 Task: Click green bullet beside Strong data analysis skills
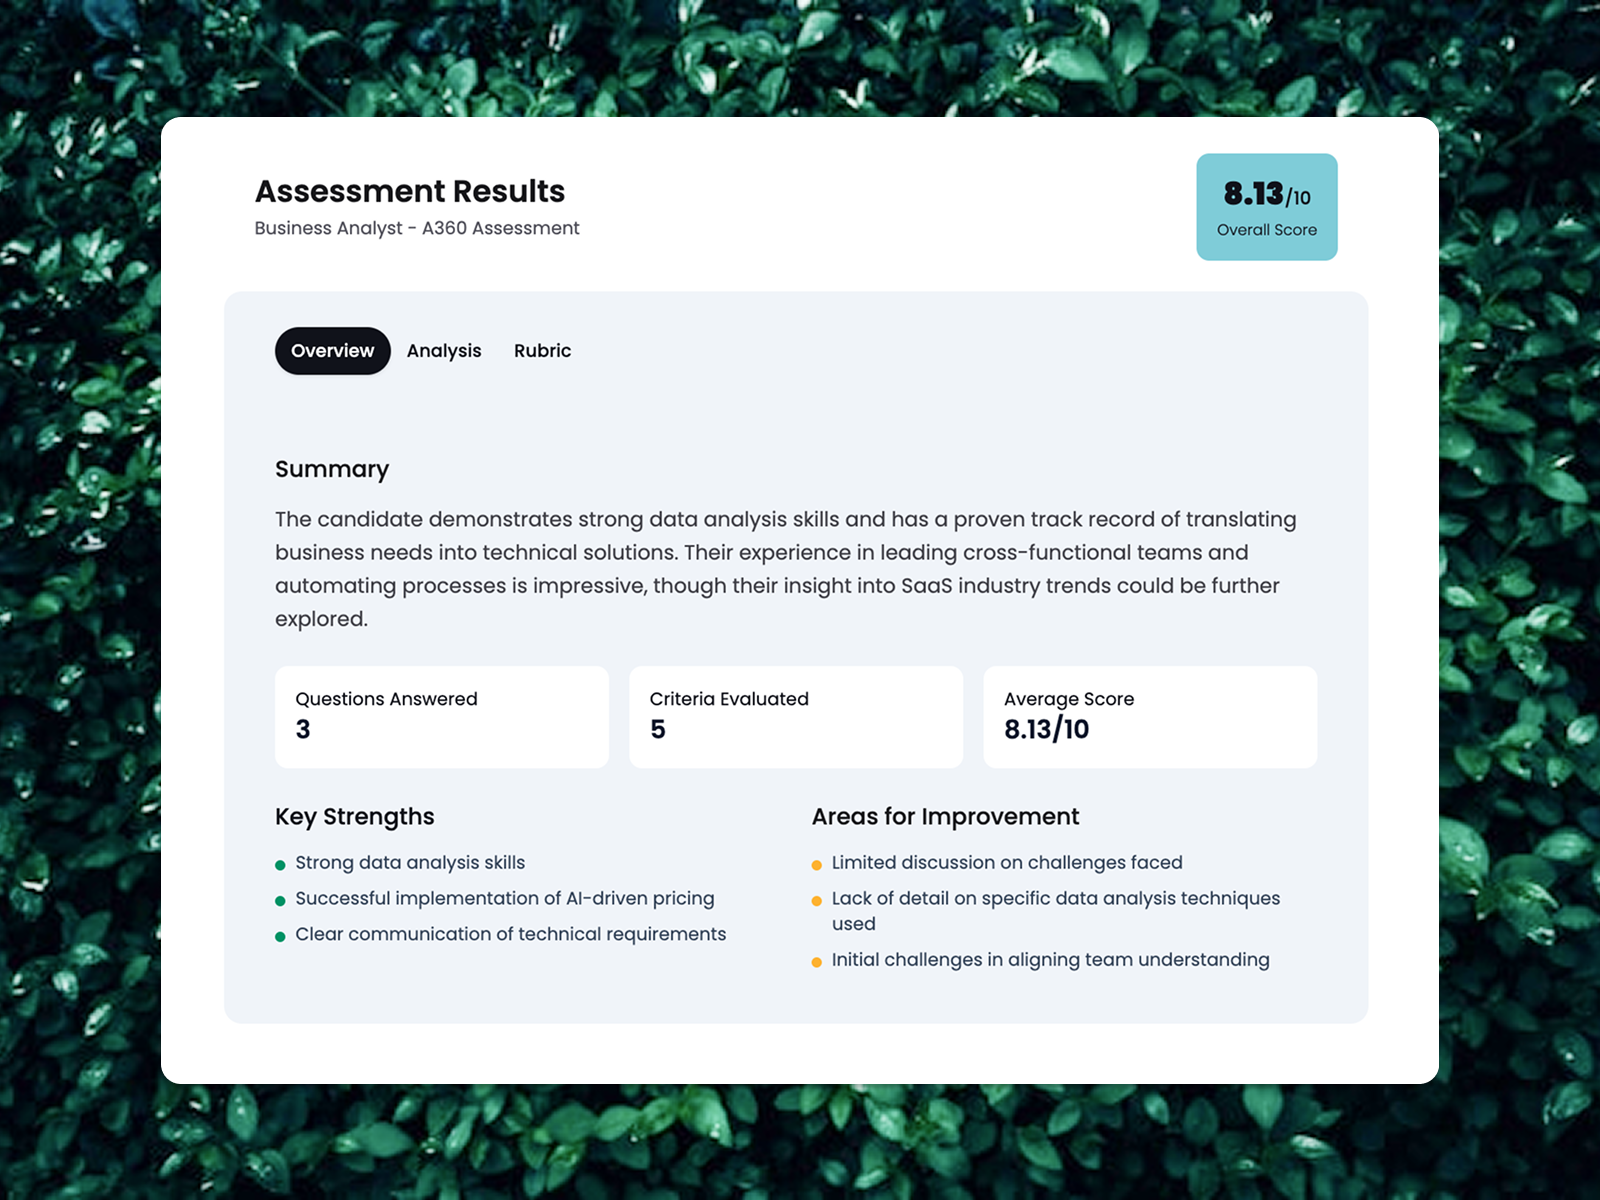[x=281, y=865]
